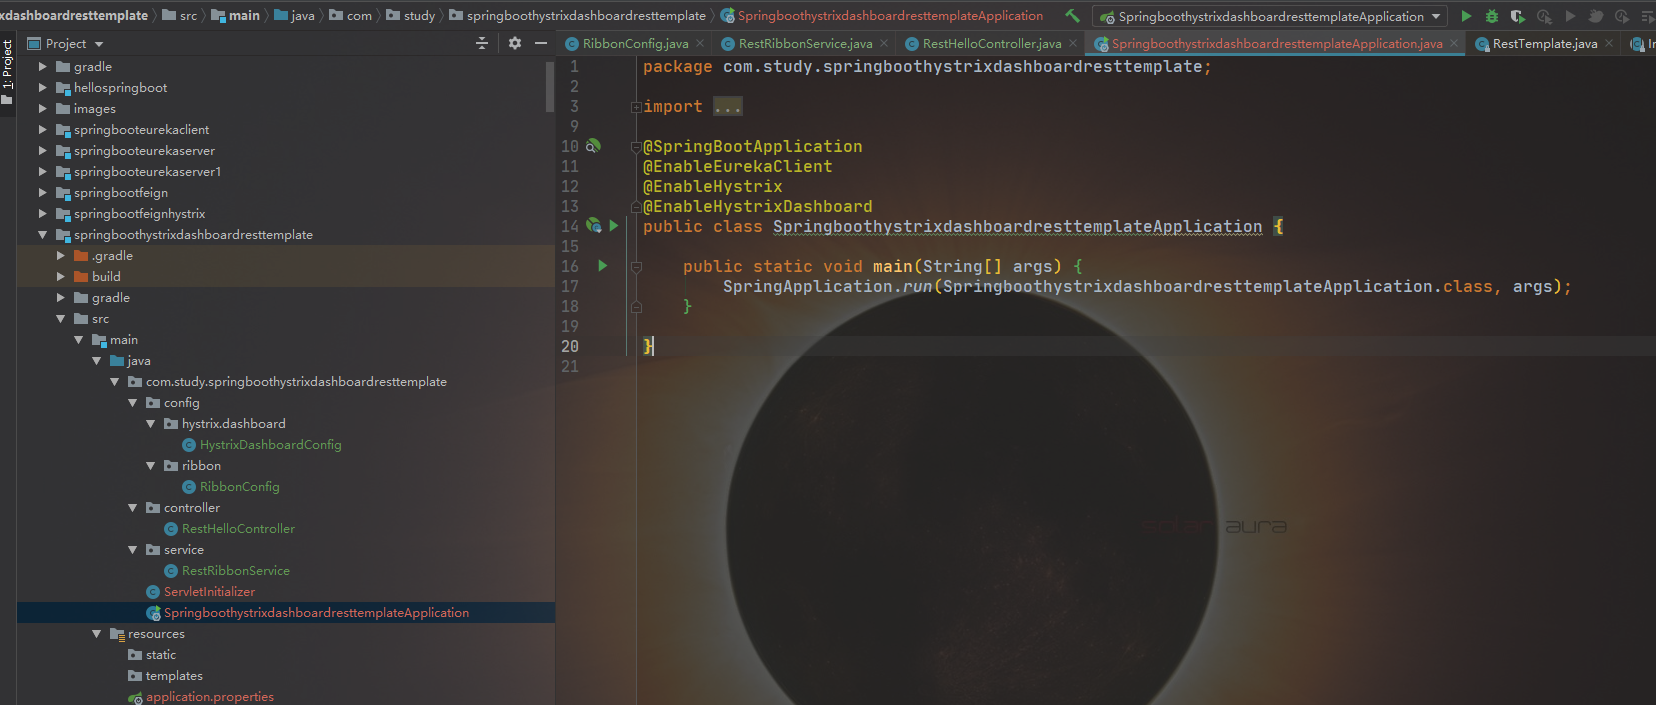Select the controller package
Image resolution: width=1656 pixels, height=705 pixels.
tap(183, 508)
